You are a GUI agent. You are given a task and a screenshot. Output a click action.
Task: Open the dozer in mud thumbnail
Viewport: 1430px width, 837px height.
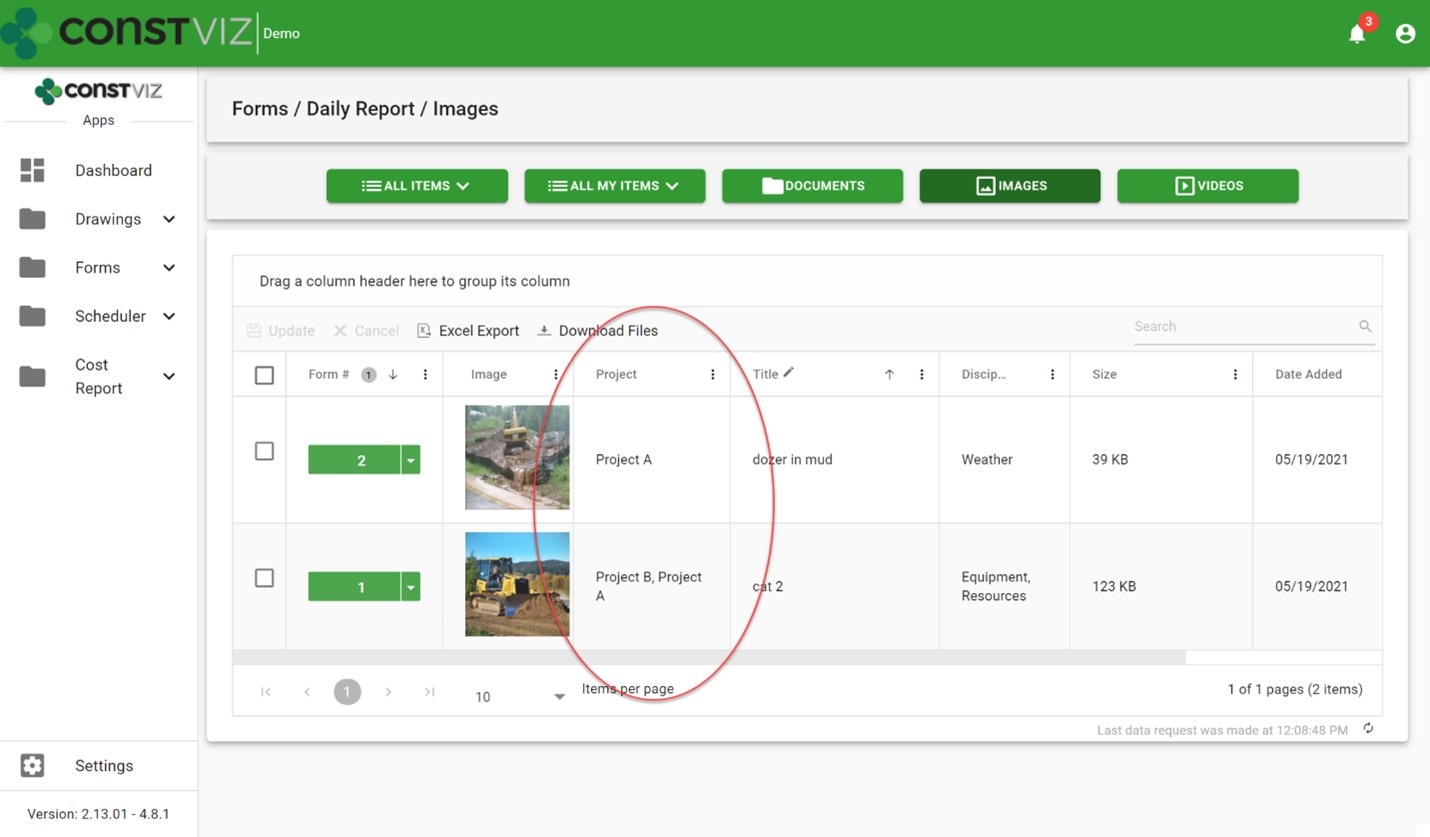[x=517, y=457]
